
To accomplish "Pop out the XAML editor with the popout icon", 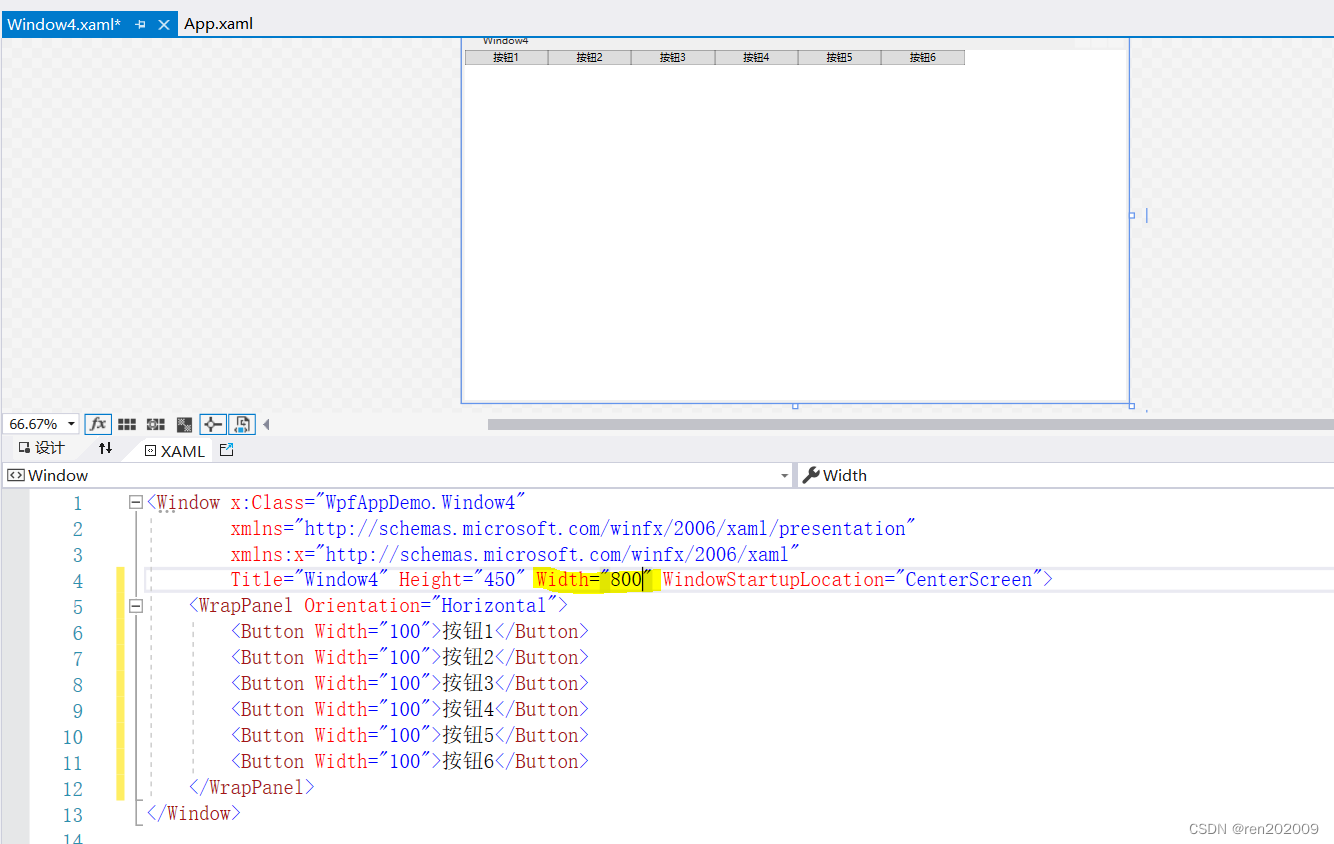I will tap(226, 450).
